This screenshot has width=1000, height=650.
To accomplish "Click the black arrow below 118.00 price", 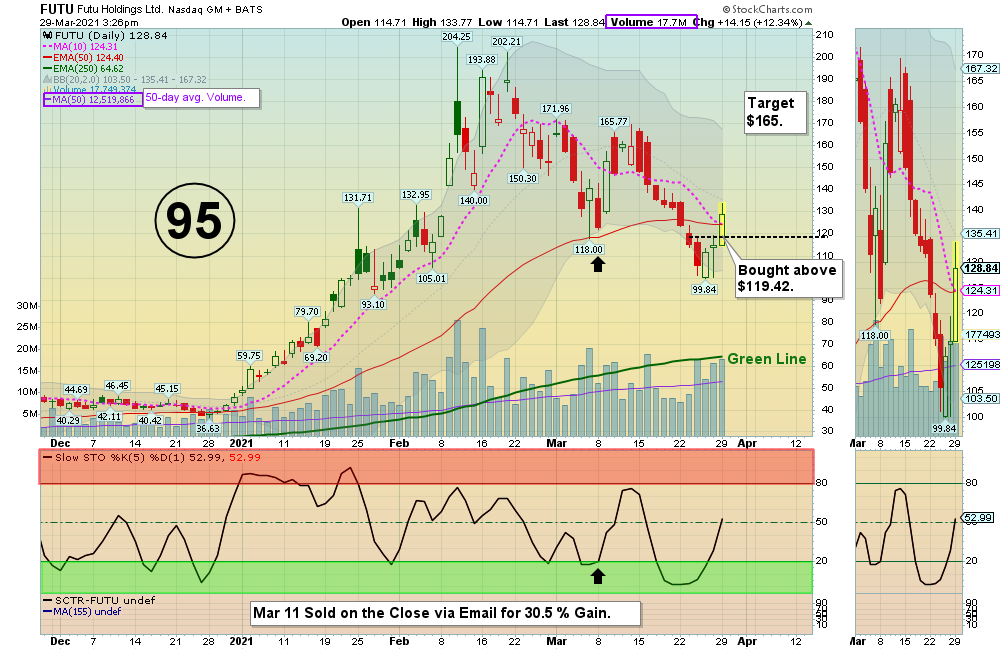I will pyautogui.click(x=598, y=264).
